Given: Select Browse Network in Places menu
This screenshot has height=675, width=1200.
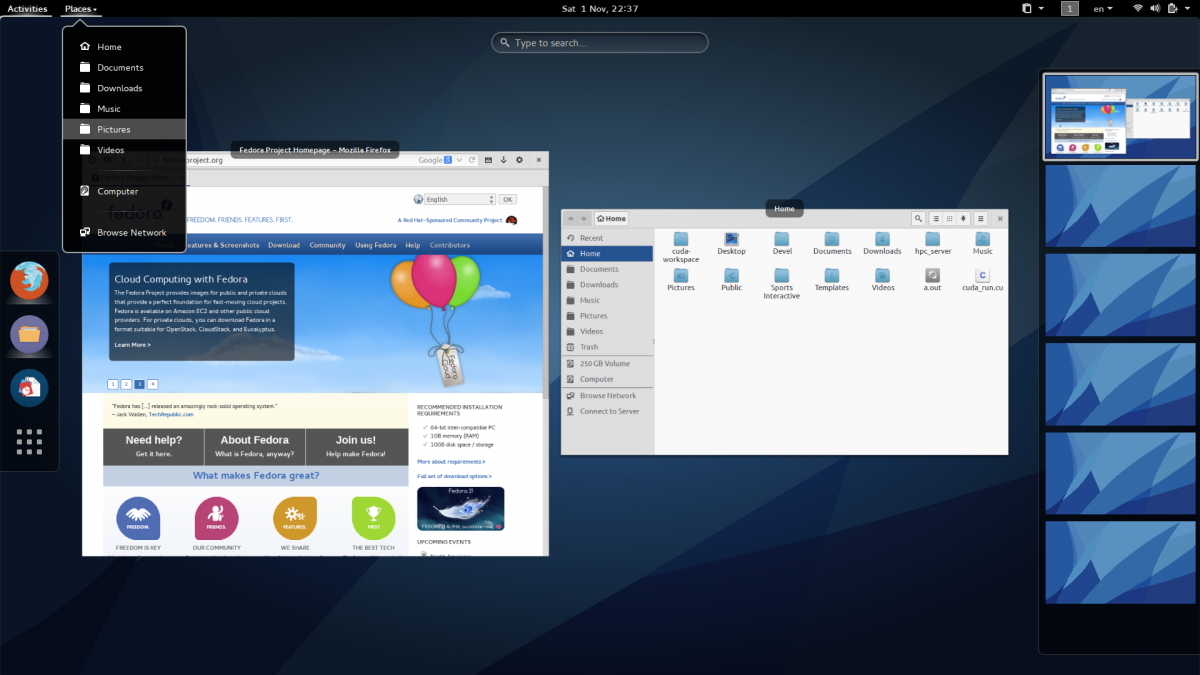Looking at the screenshot, I should (124, 232).
